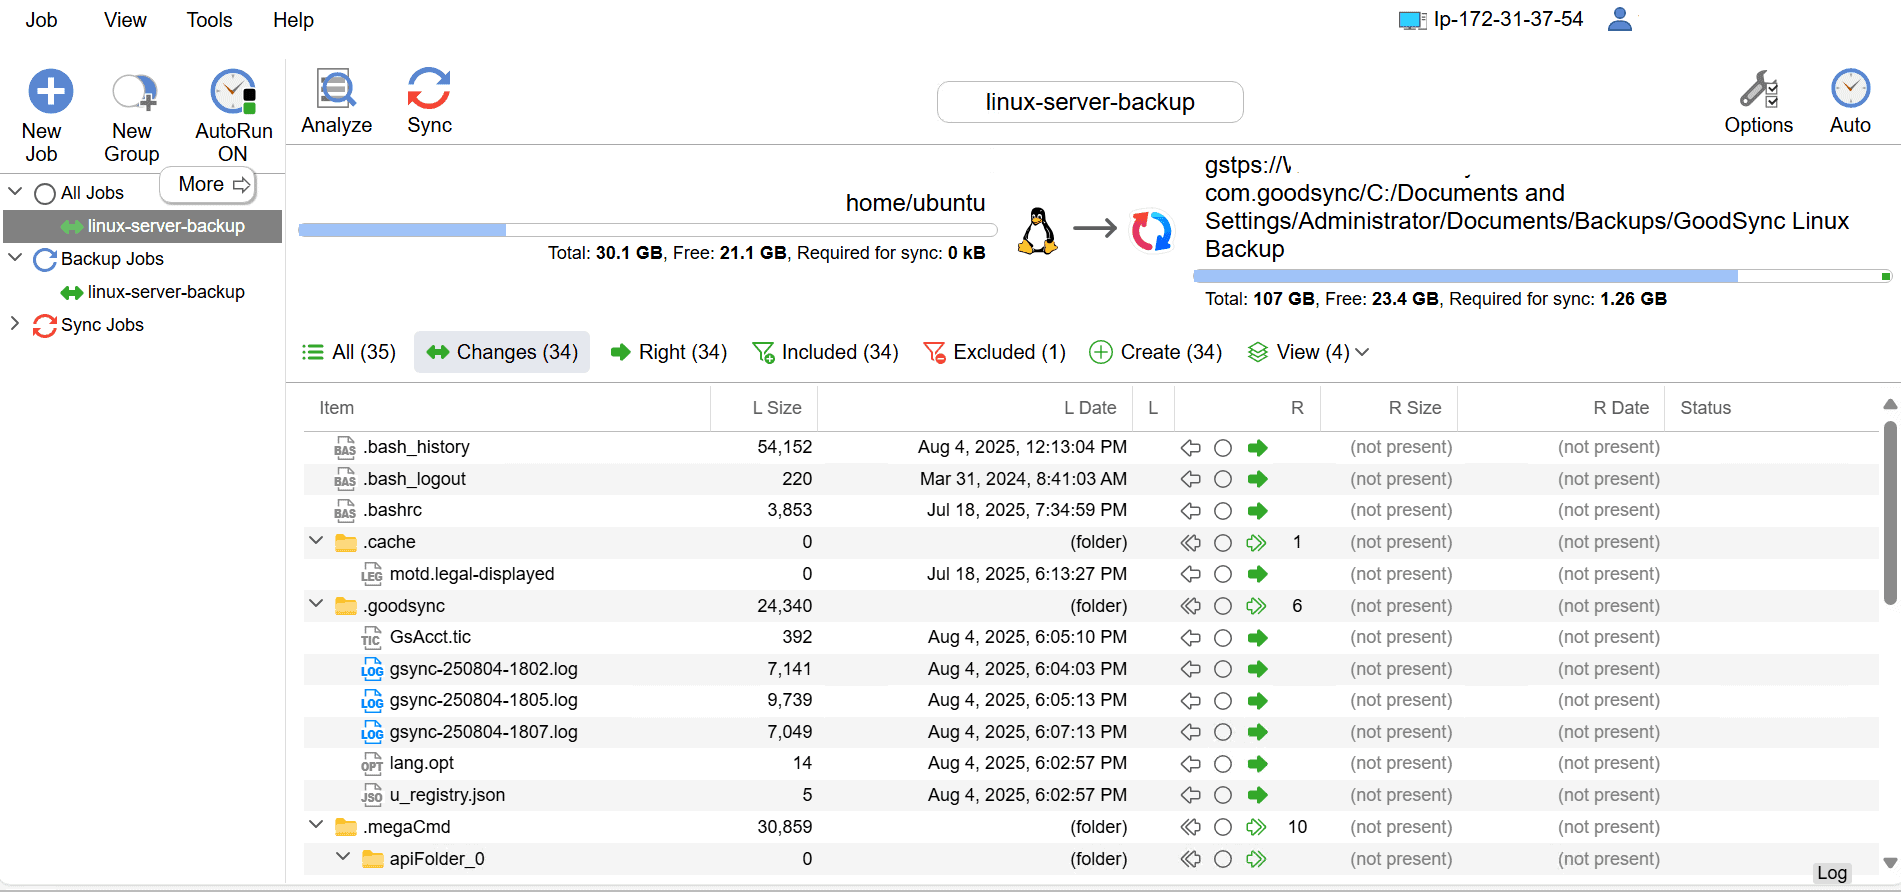
Task: Collapse the All Jobs tree node
Action: point(15,190)
